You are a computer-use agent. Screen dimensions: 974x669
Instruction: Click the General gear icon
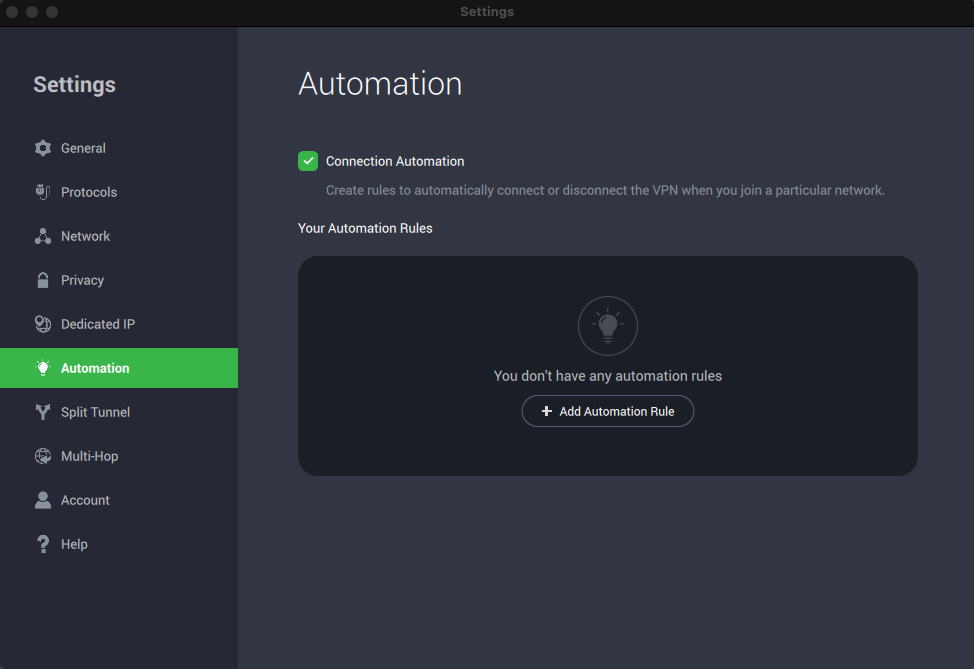click(x=43, y=148)
